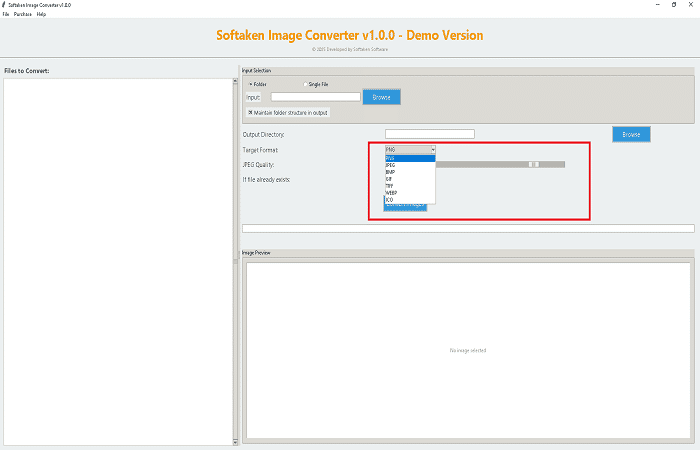Open the File menu
This screenshot has width=700, height=450.
6,14
